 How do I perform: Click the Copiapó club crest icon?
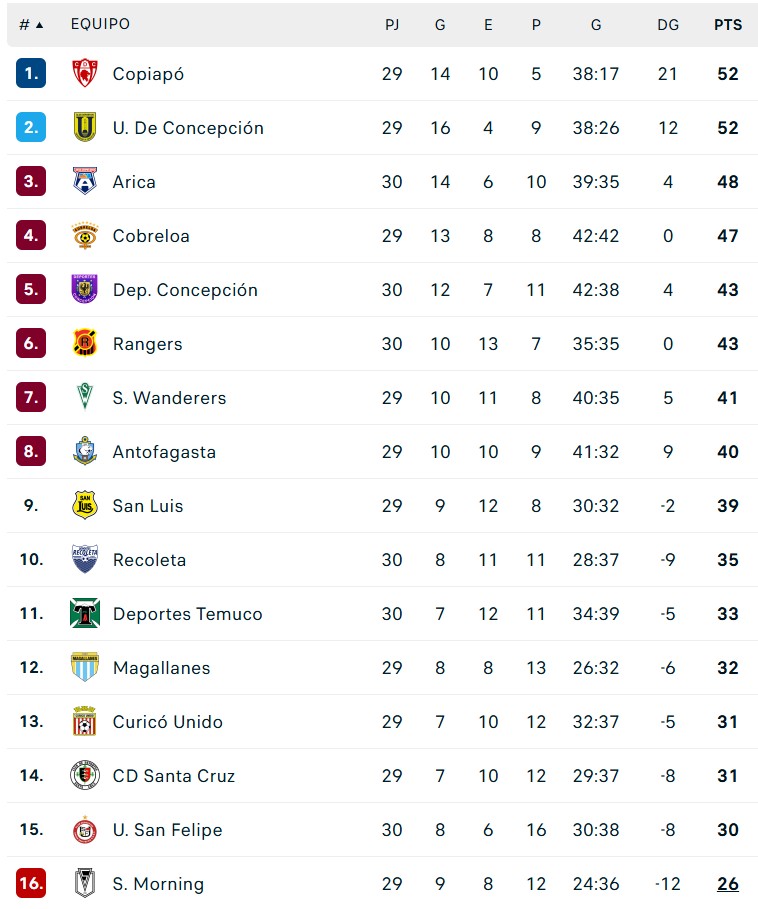[x=85, y=73]
